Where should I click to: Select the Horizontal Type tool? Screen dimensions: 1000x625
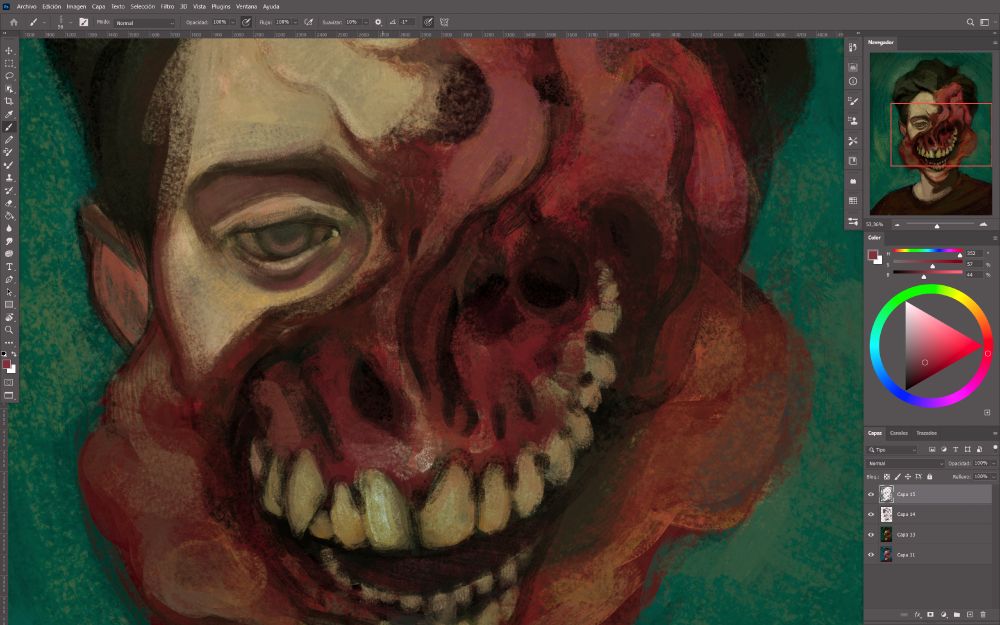[9, 267]
